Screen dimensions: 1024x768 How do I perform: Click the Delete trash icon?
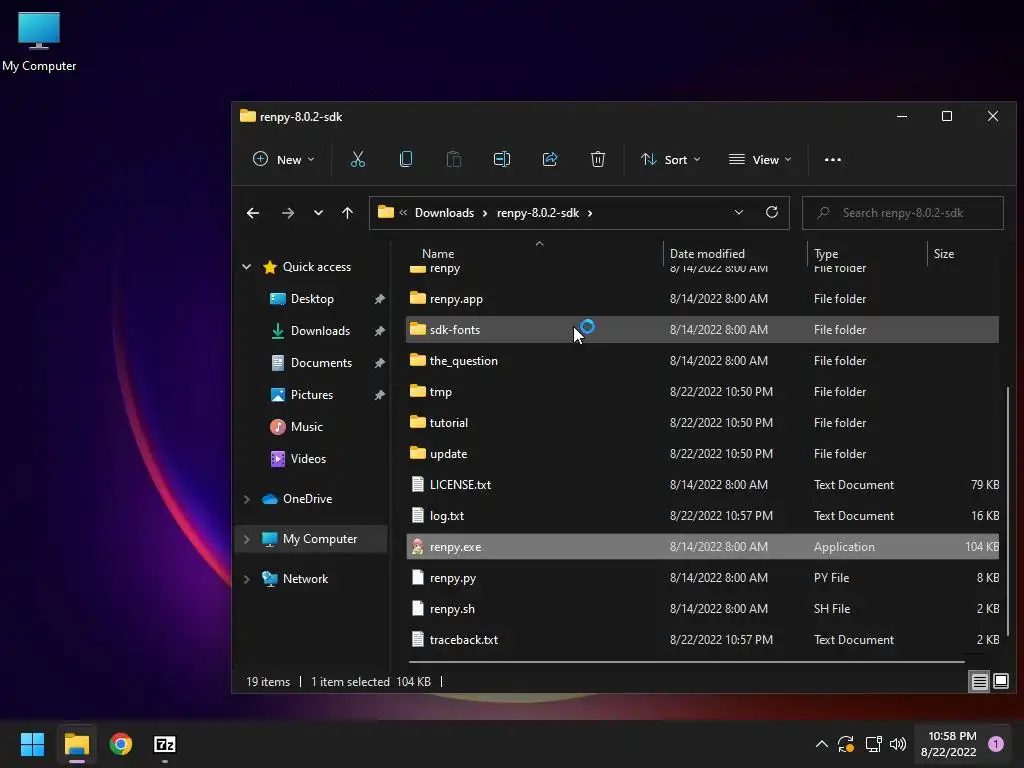[598, 159]
